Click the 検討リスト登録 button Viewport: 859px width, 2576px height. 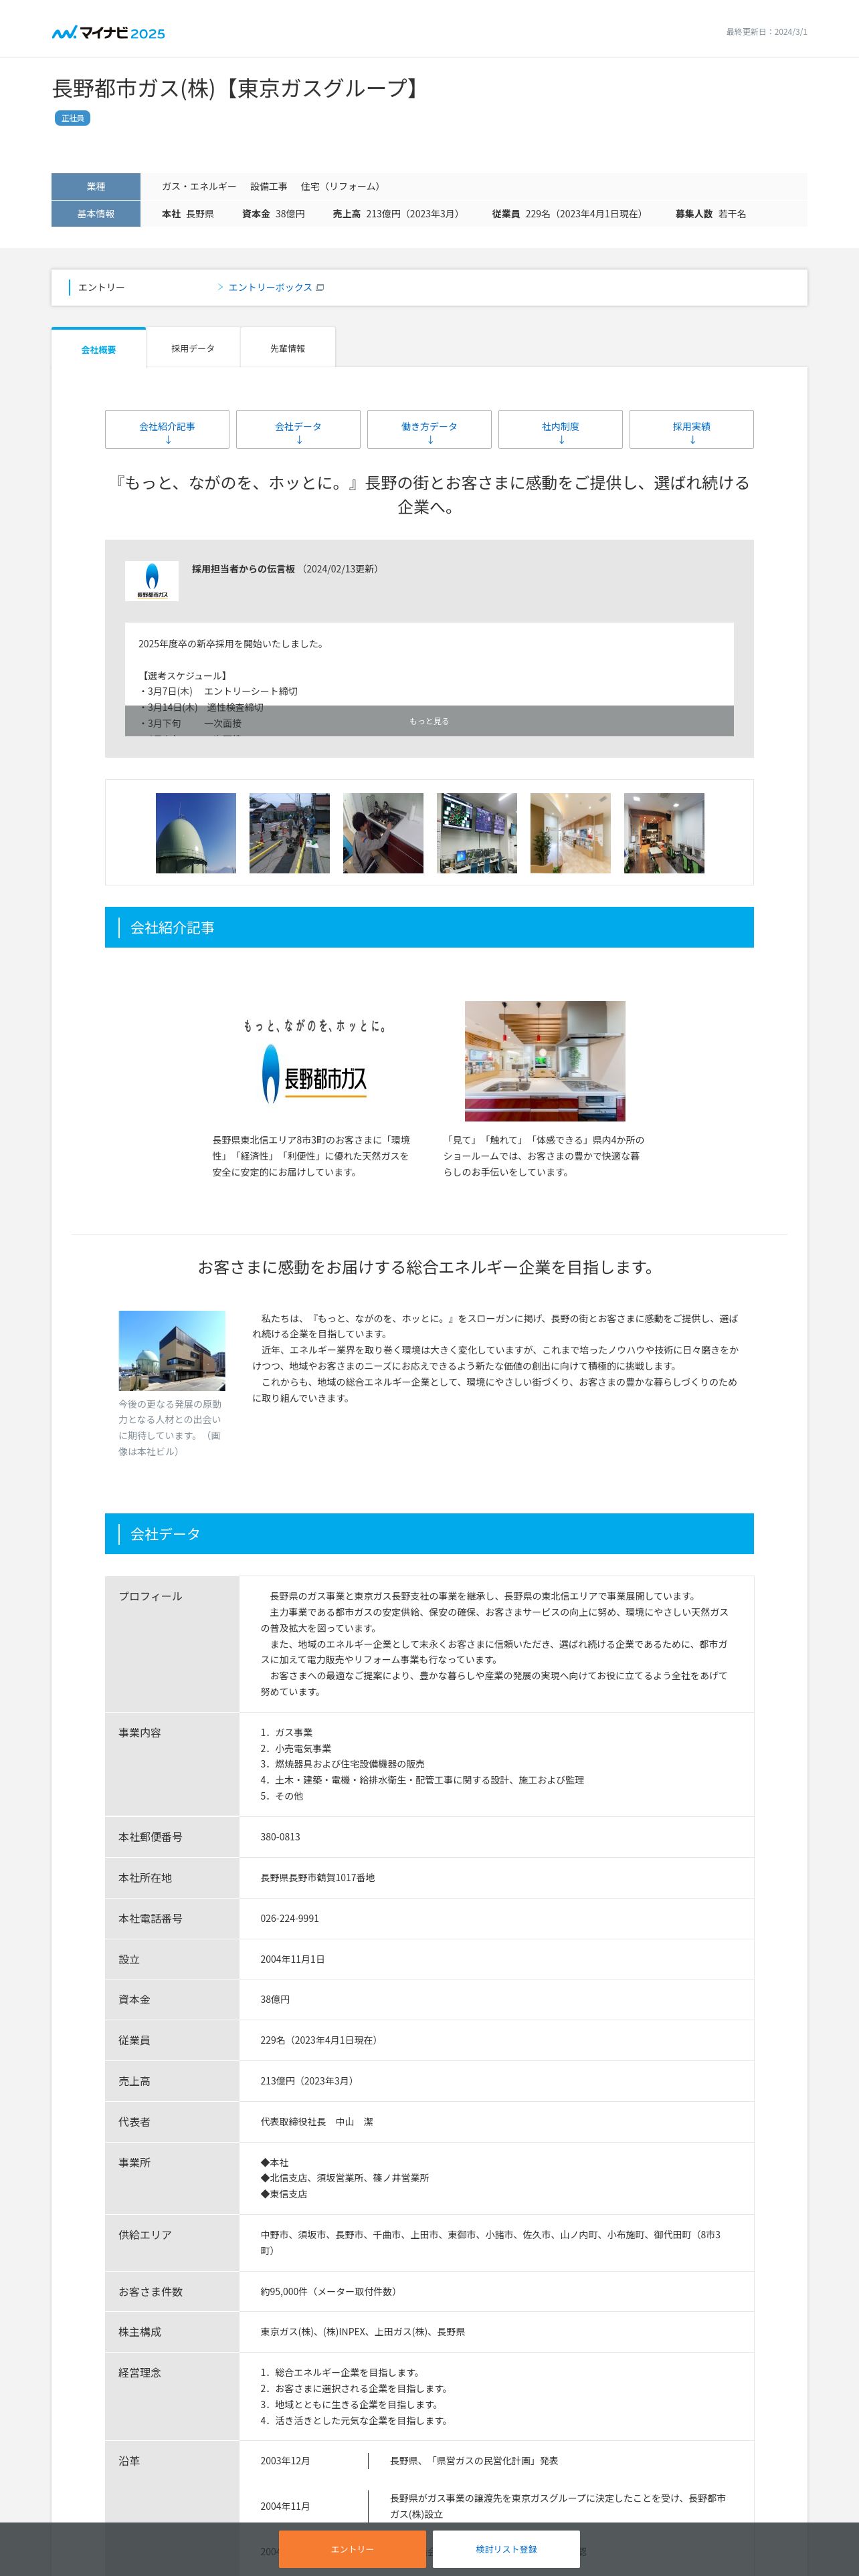[x=506, y=2549]
